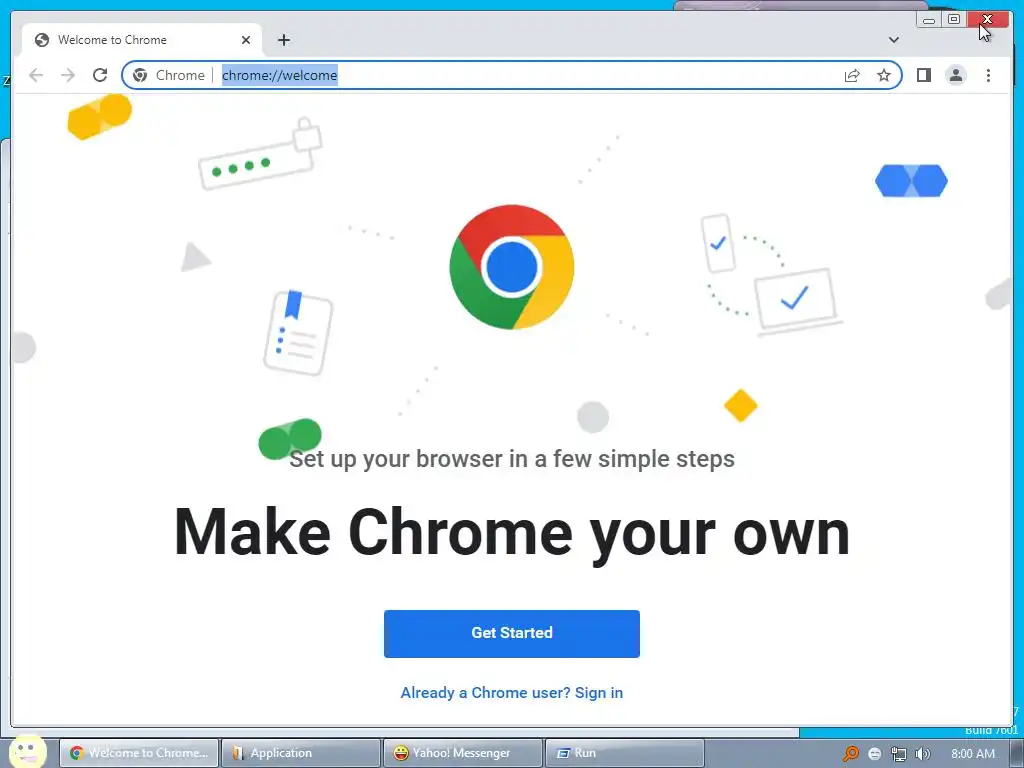1024x768 pixels.
Task: Follow the Already a Chrome user? Sign in link
Action: click(511, 692)
